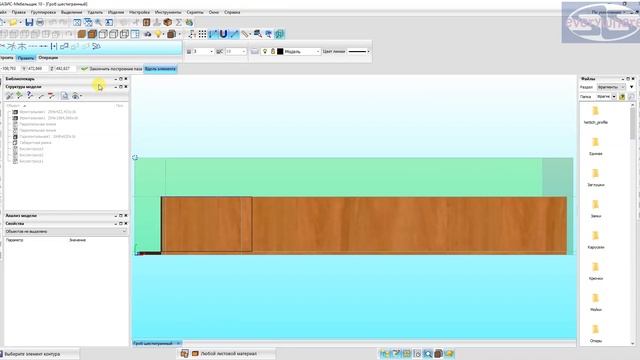Click the magnifier icon in bottom view toolbar
The image size is (640, 360).
[x=427, y=353]
